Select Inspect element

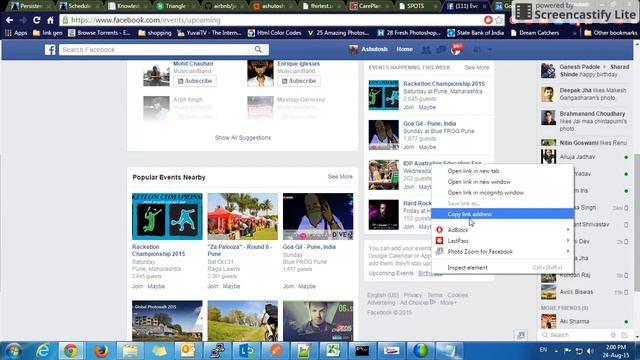[502, 267]
